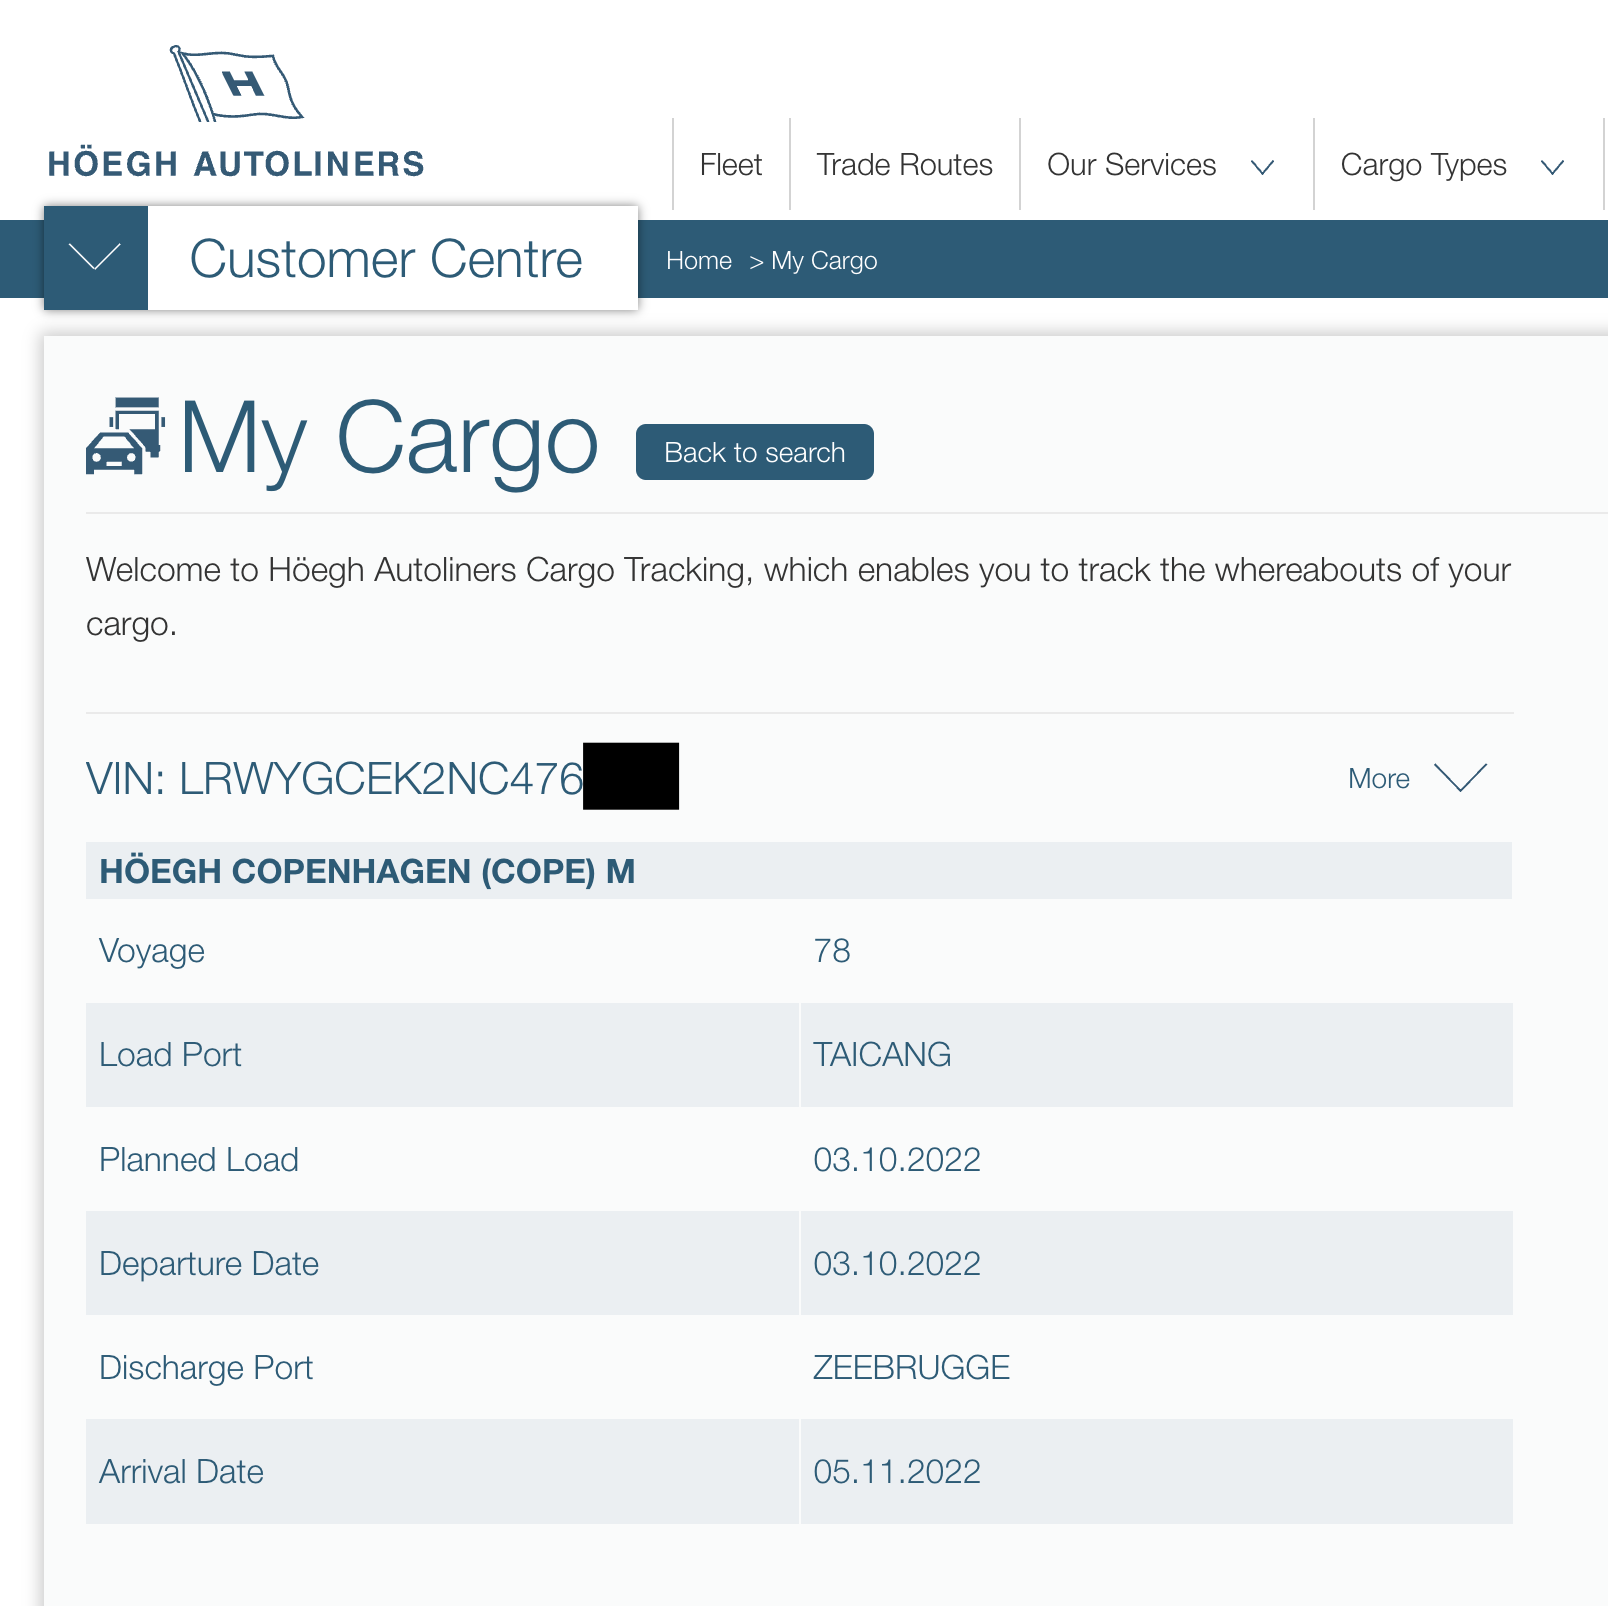Click the Customer Centre heading

[x=386, y=259]
